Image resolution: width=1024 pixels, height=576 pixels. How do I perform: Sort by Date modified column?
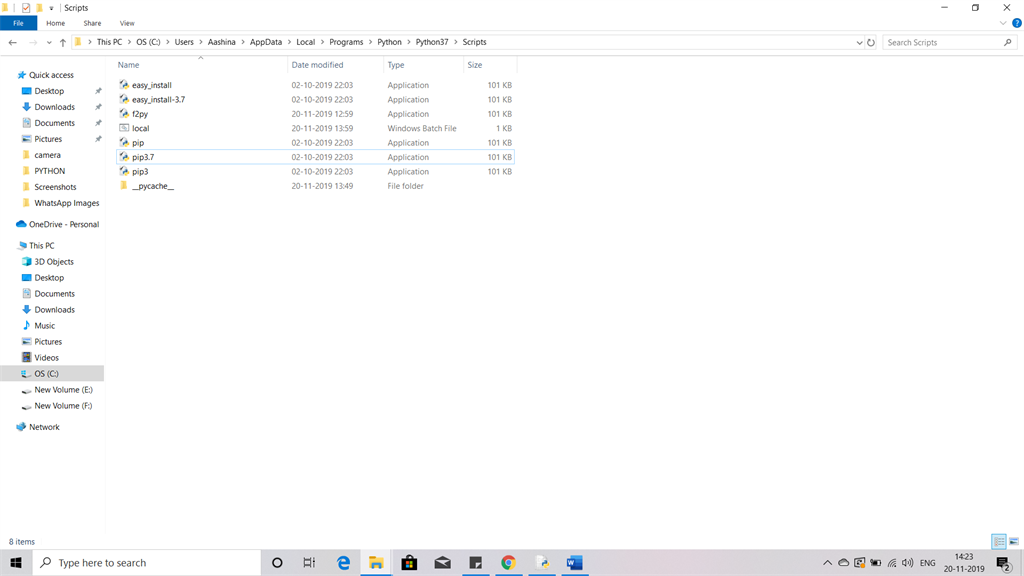pos(317,65)
